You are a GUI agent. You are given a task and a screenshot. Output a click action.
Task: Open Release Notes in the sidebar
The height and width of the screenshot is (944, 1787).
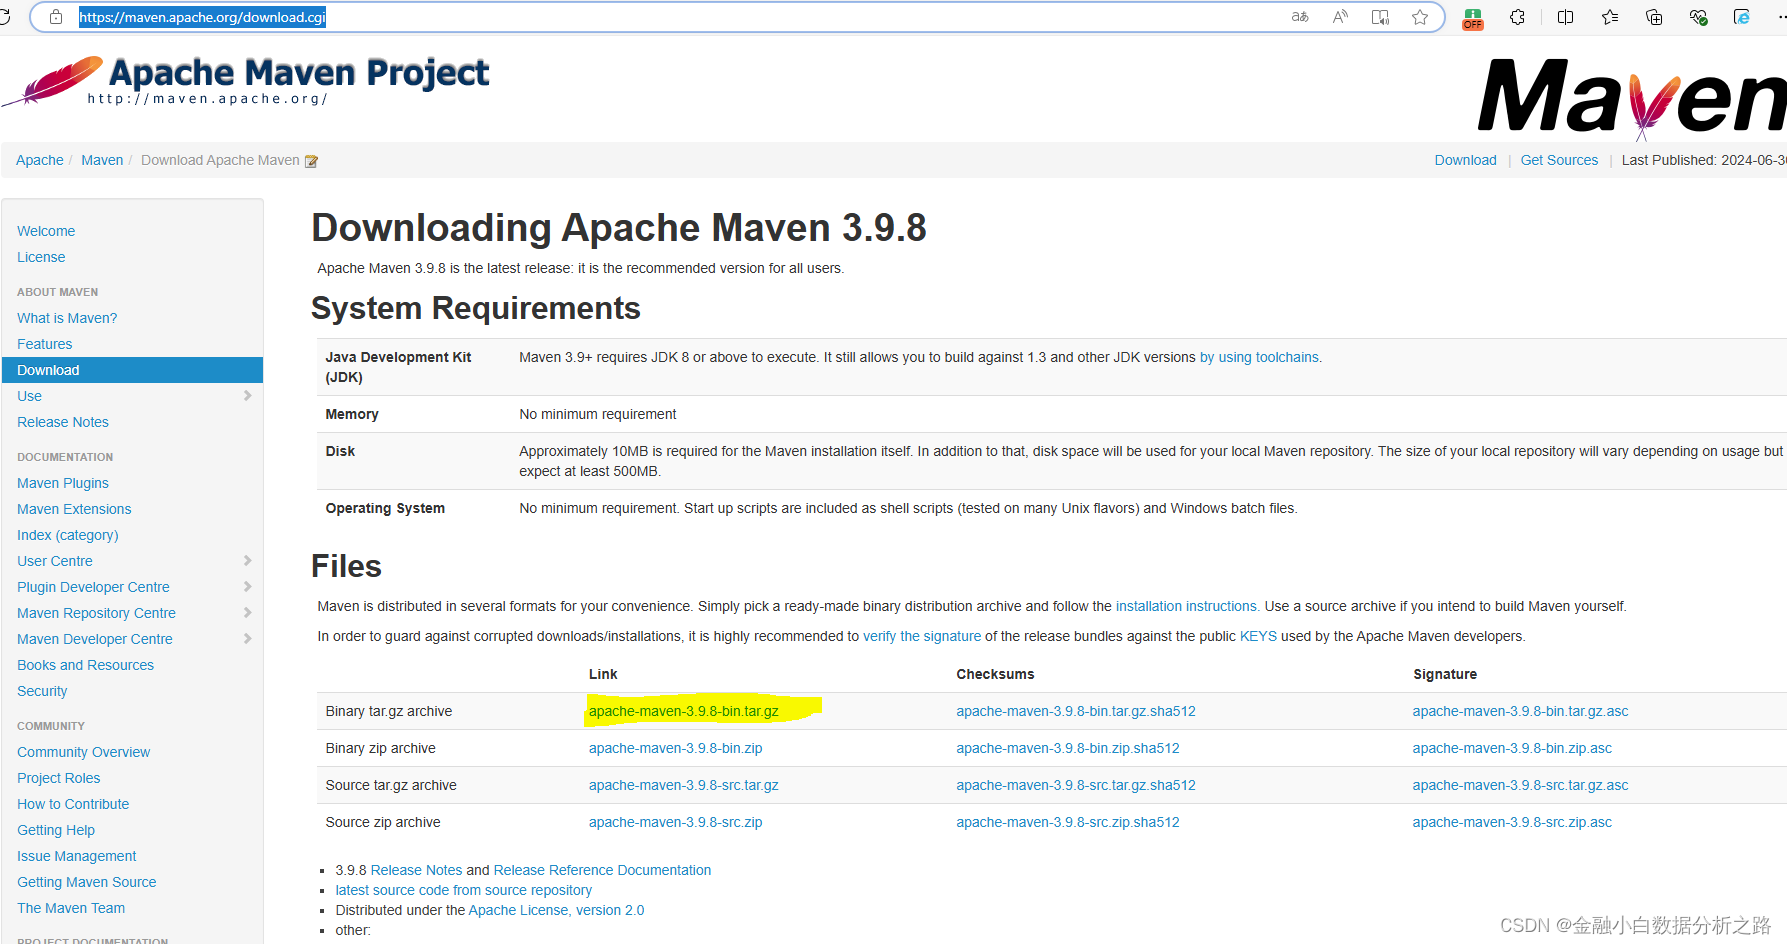63,422
